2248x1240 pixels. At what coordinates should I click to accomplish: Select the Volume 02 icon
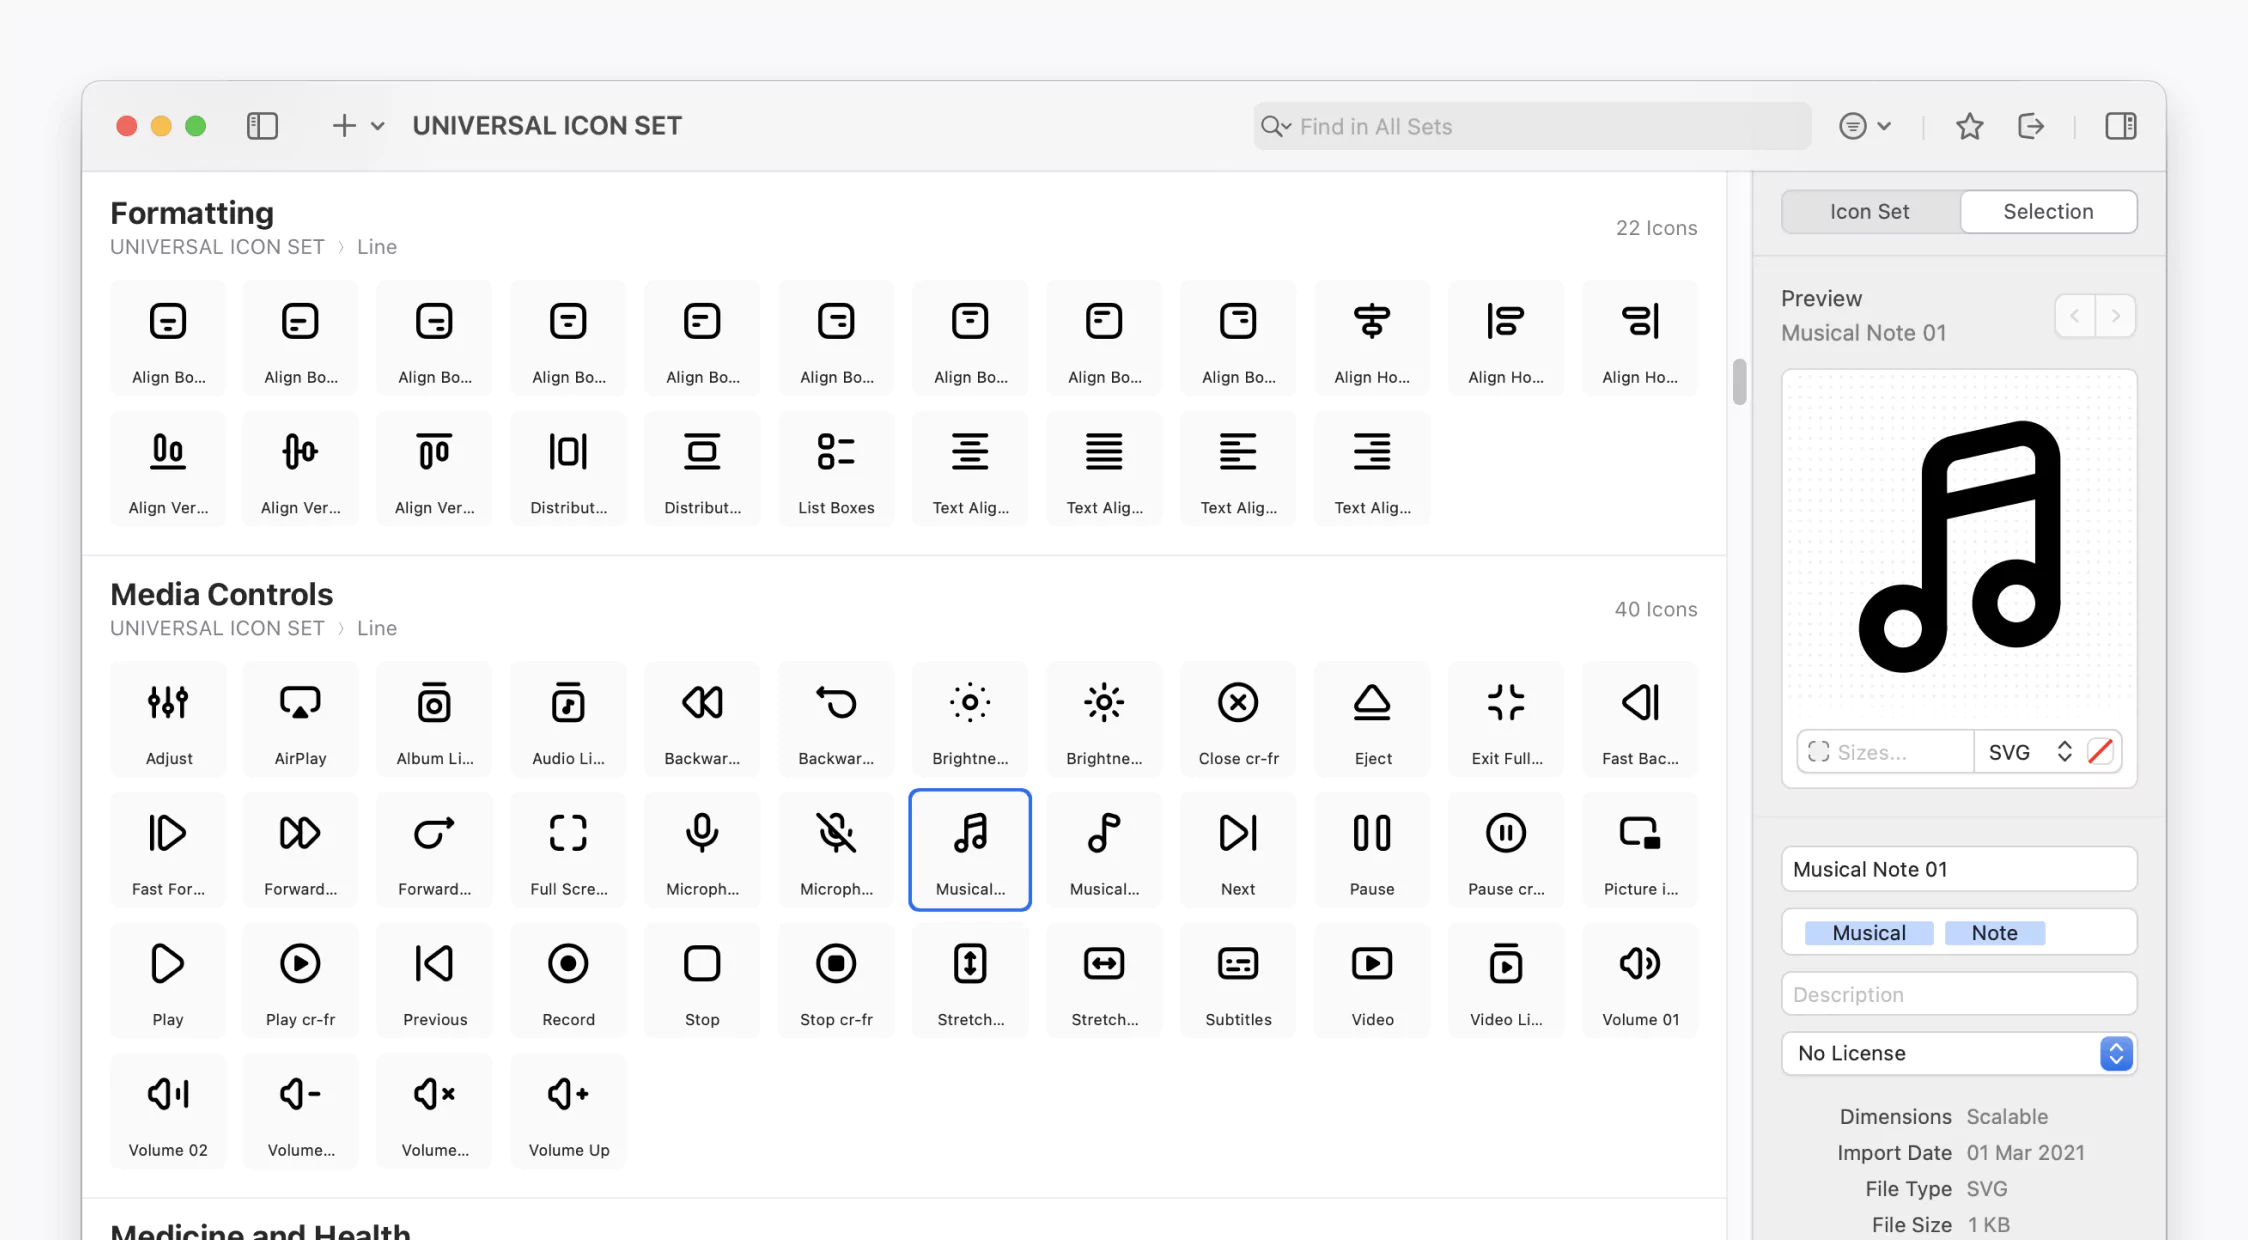[168, 1111]
